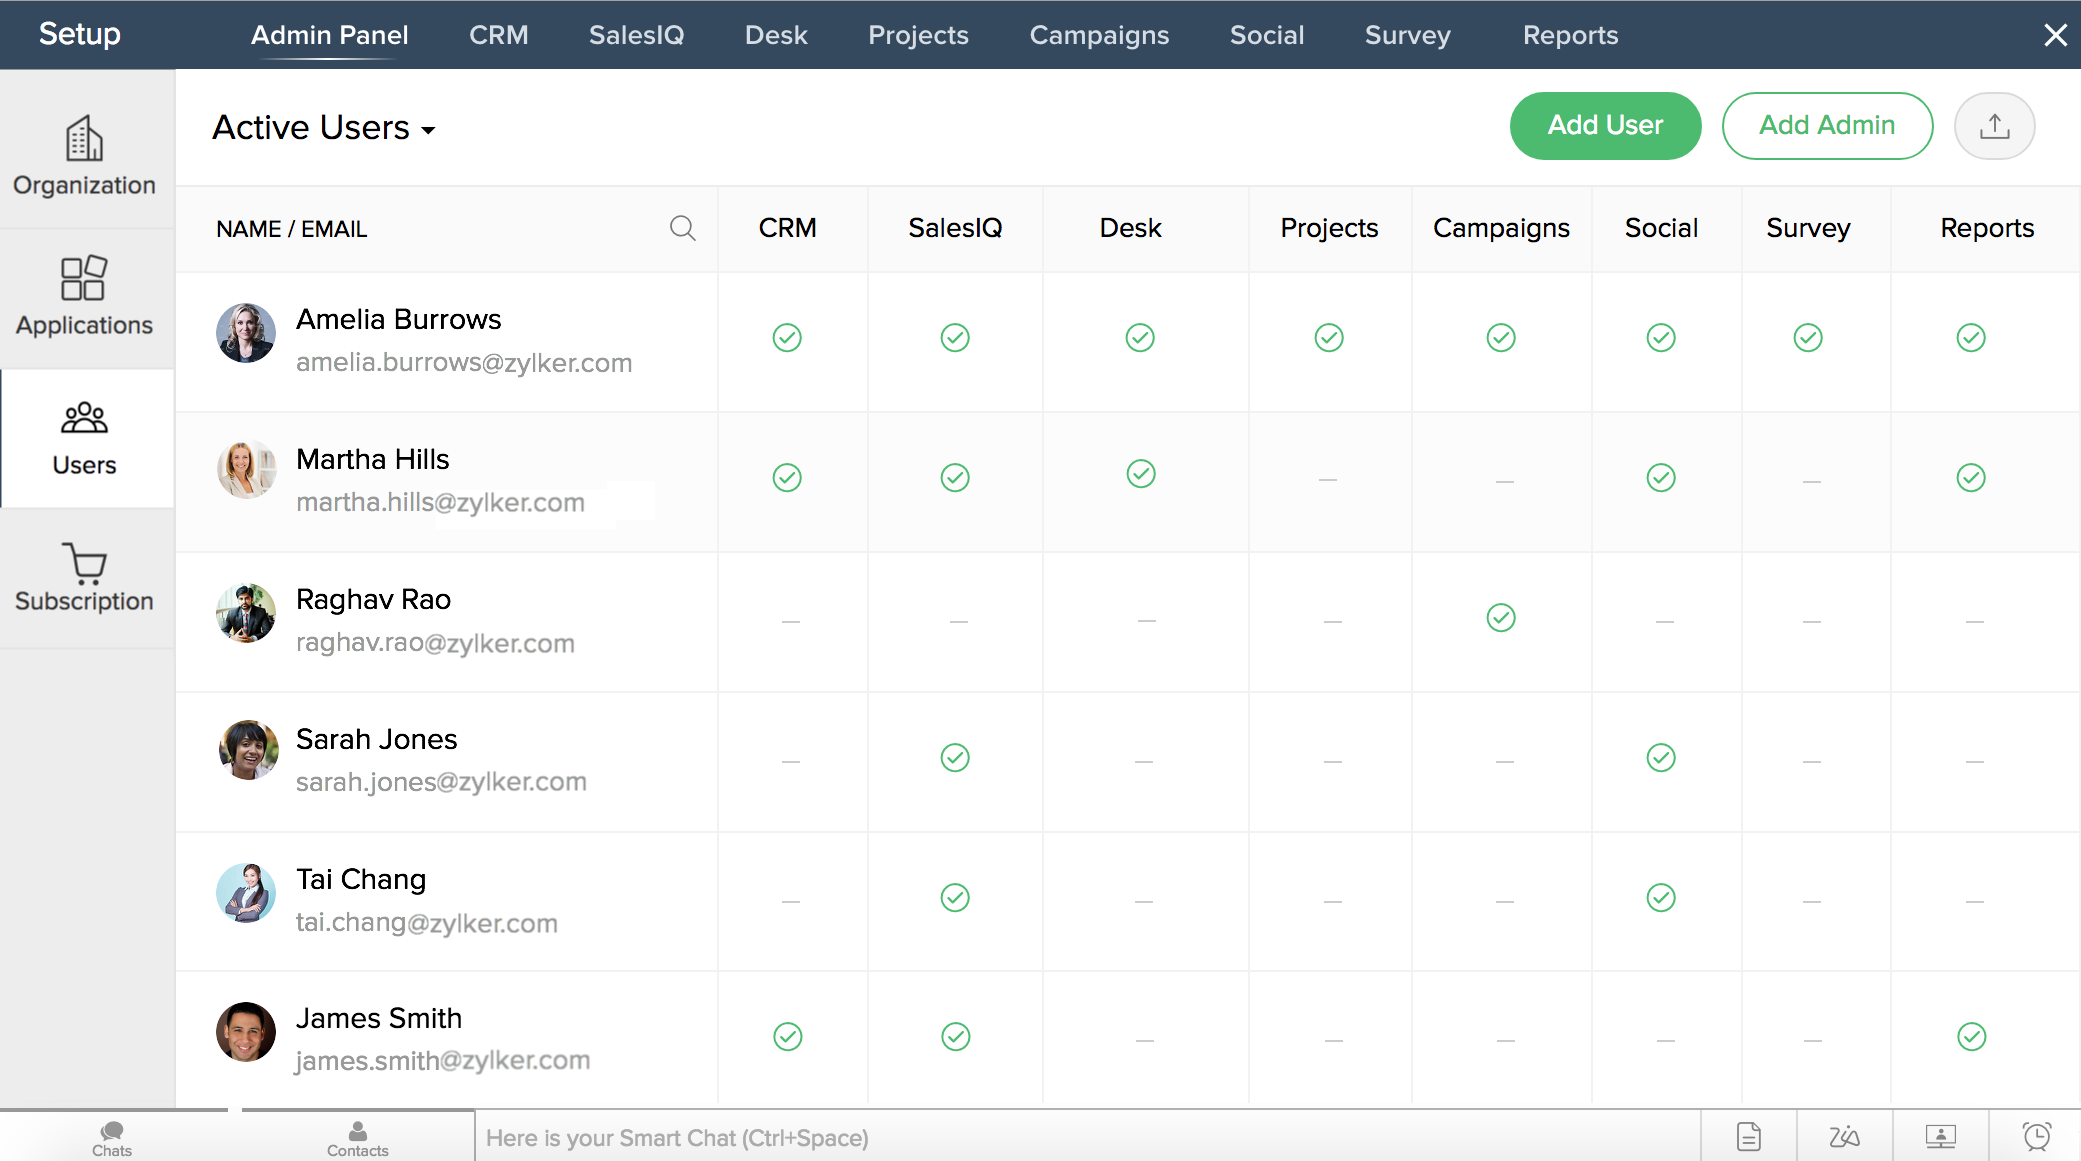Open the CRM tab in top bar
Screen dimensions: 2081x1161
point(499,35)
